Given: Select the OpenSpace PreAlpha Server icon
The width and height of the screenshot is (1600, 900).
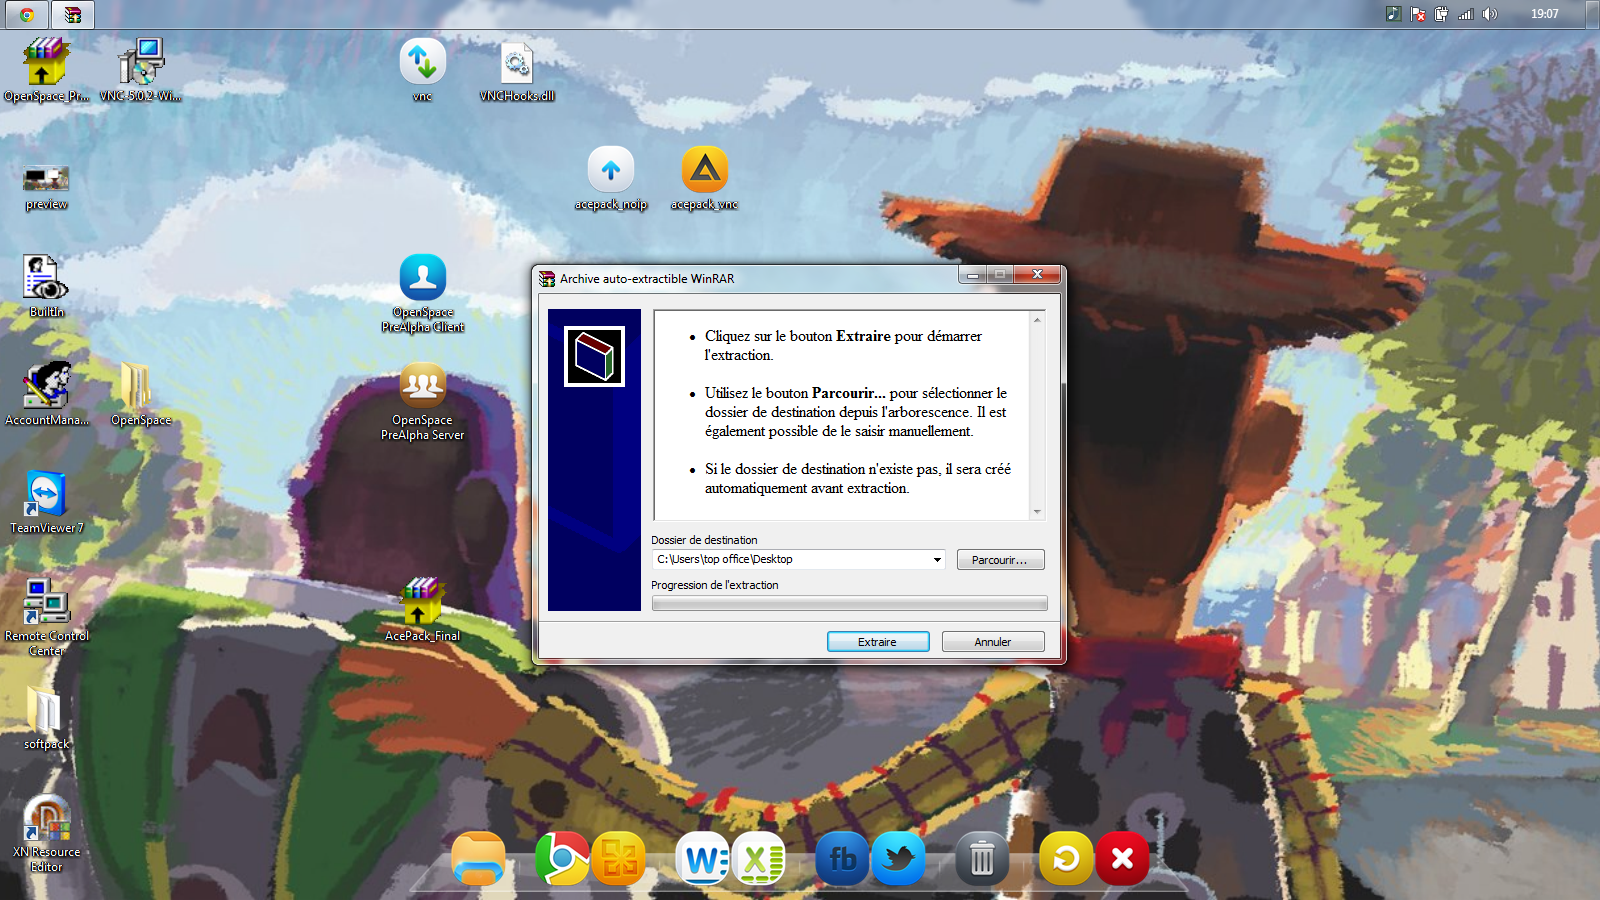Looking at the screenshot, I should [x=423, y=401].
